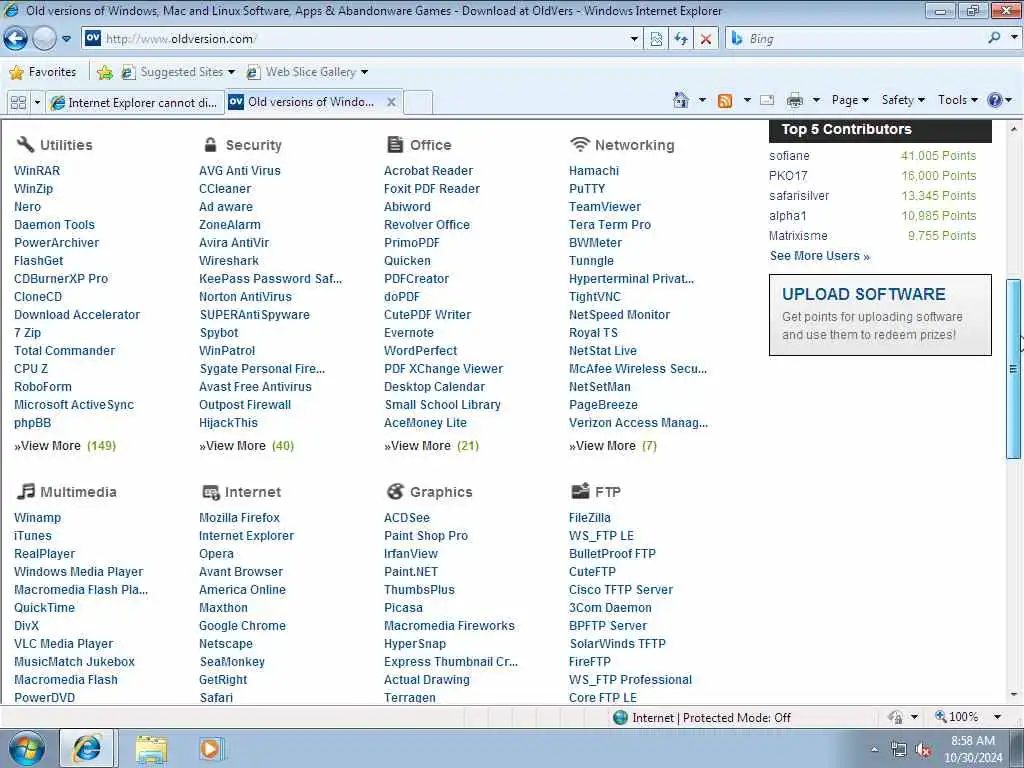The height and width of the screenshot is (768, 1024).
Task: Open the Safety menu
Action: (x=903, y=100)
